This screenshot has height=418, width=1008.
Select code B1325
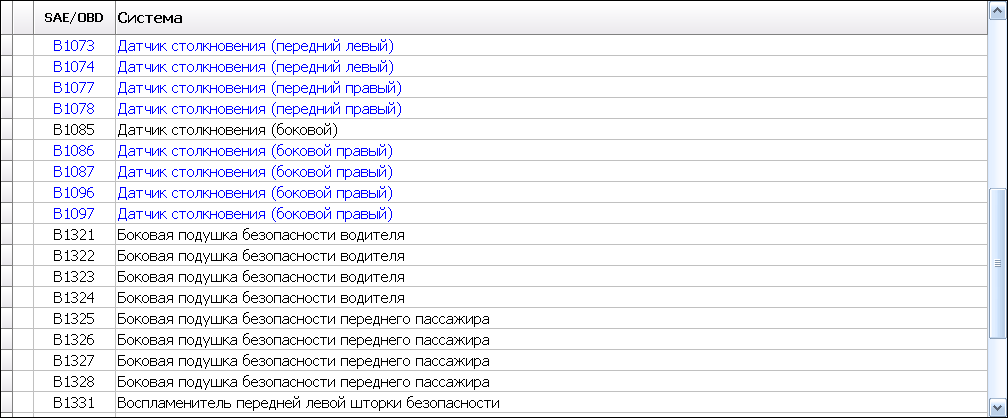click(x=74, y=319)
